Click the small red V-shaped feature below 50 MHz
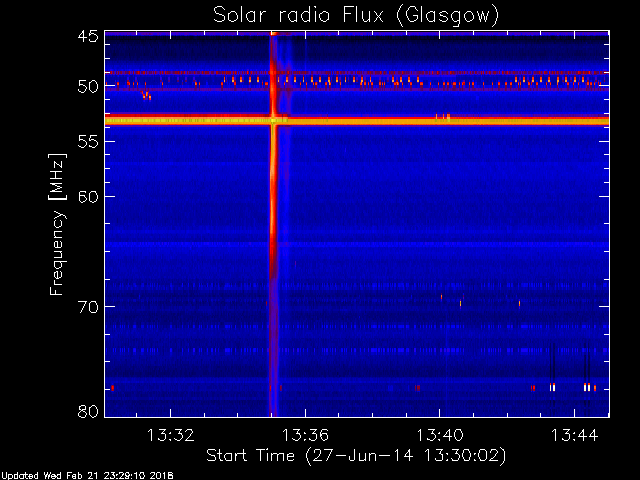 (146, 95)
